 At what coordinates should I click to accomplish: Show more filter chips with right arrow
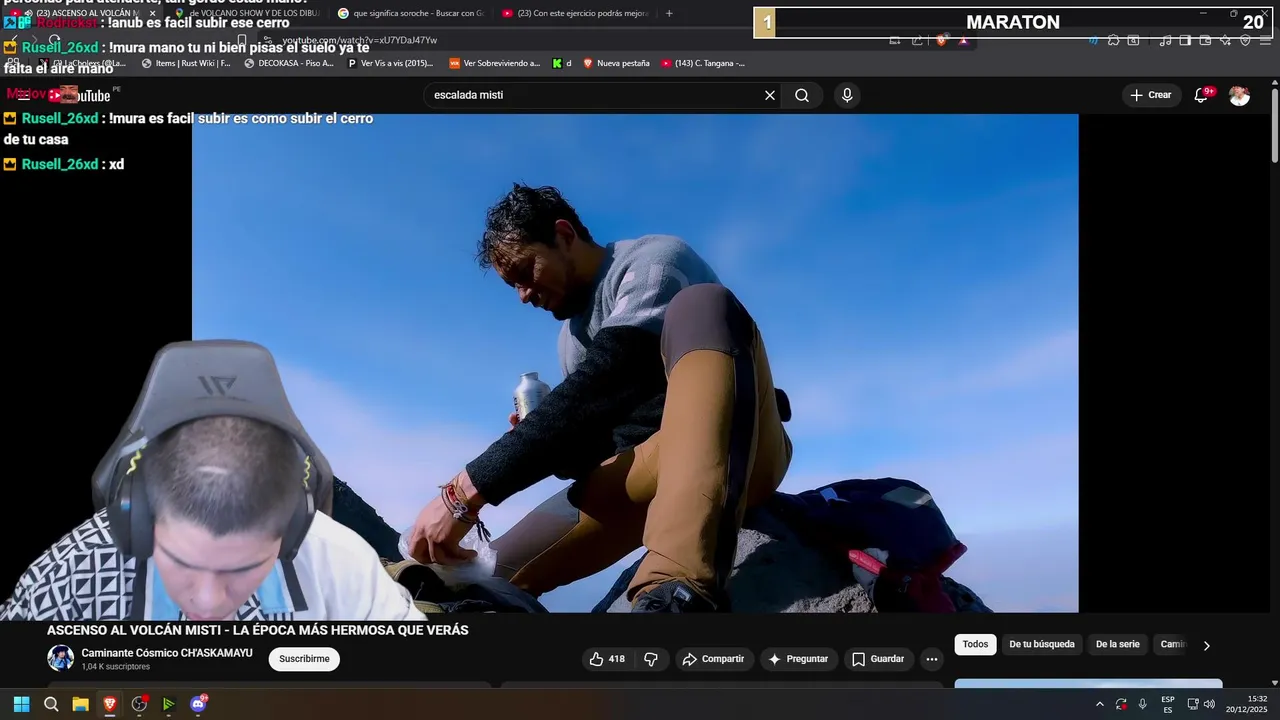click(1206, 645)
